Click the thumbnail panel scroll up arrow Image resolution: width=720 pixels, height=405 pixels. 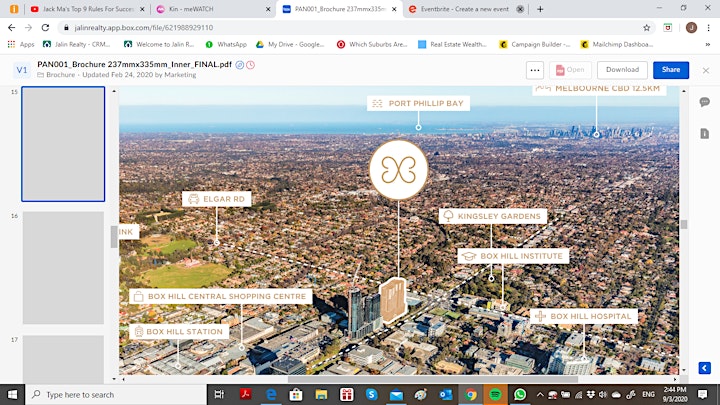tap(114, 91)
